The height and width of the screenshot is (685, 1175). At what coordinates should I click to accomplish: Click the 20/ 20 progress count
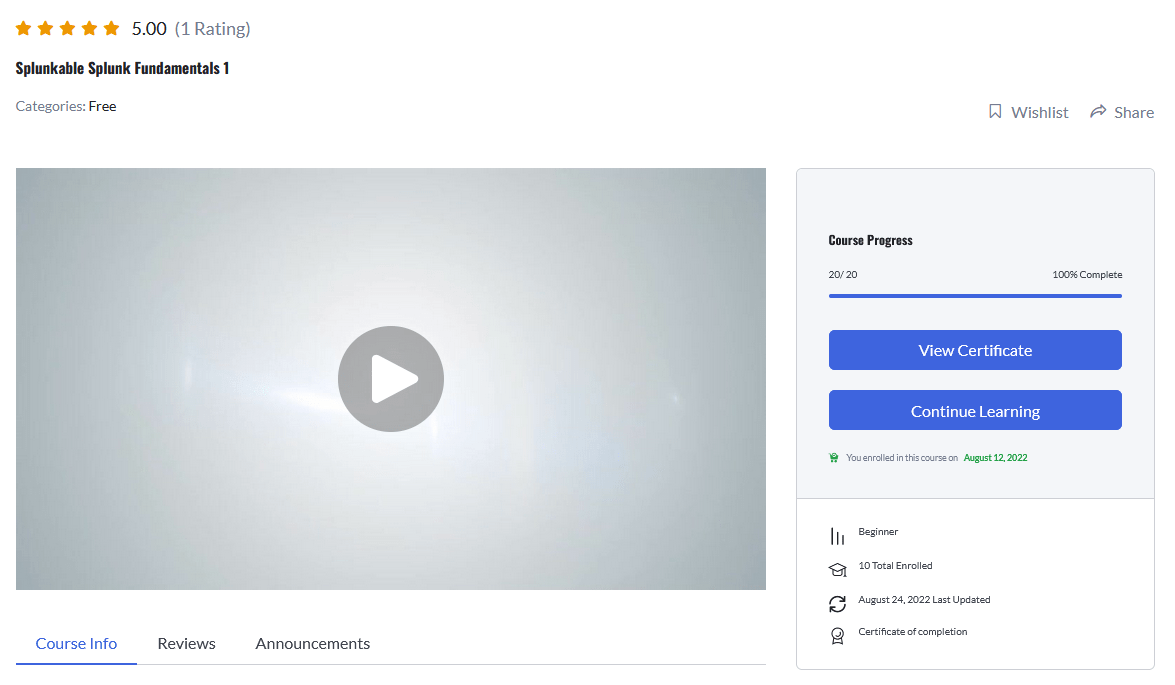(x=843, y=275)
